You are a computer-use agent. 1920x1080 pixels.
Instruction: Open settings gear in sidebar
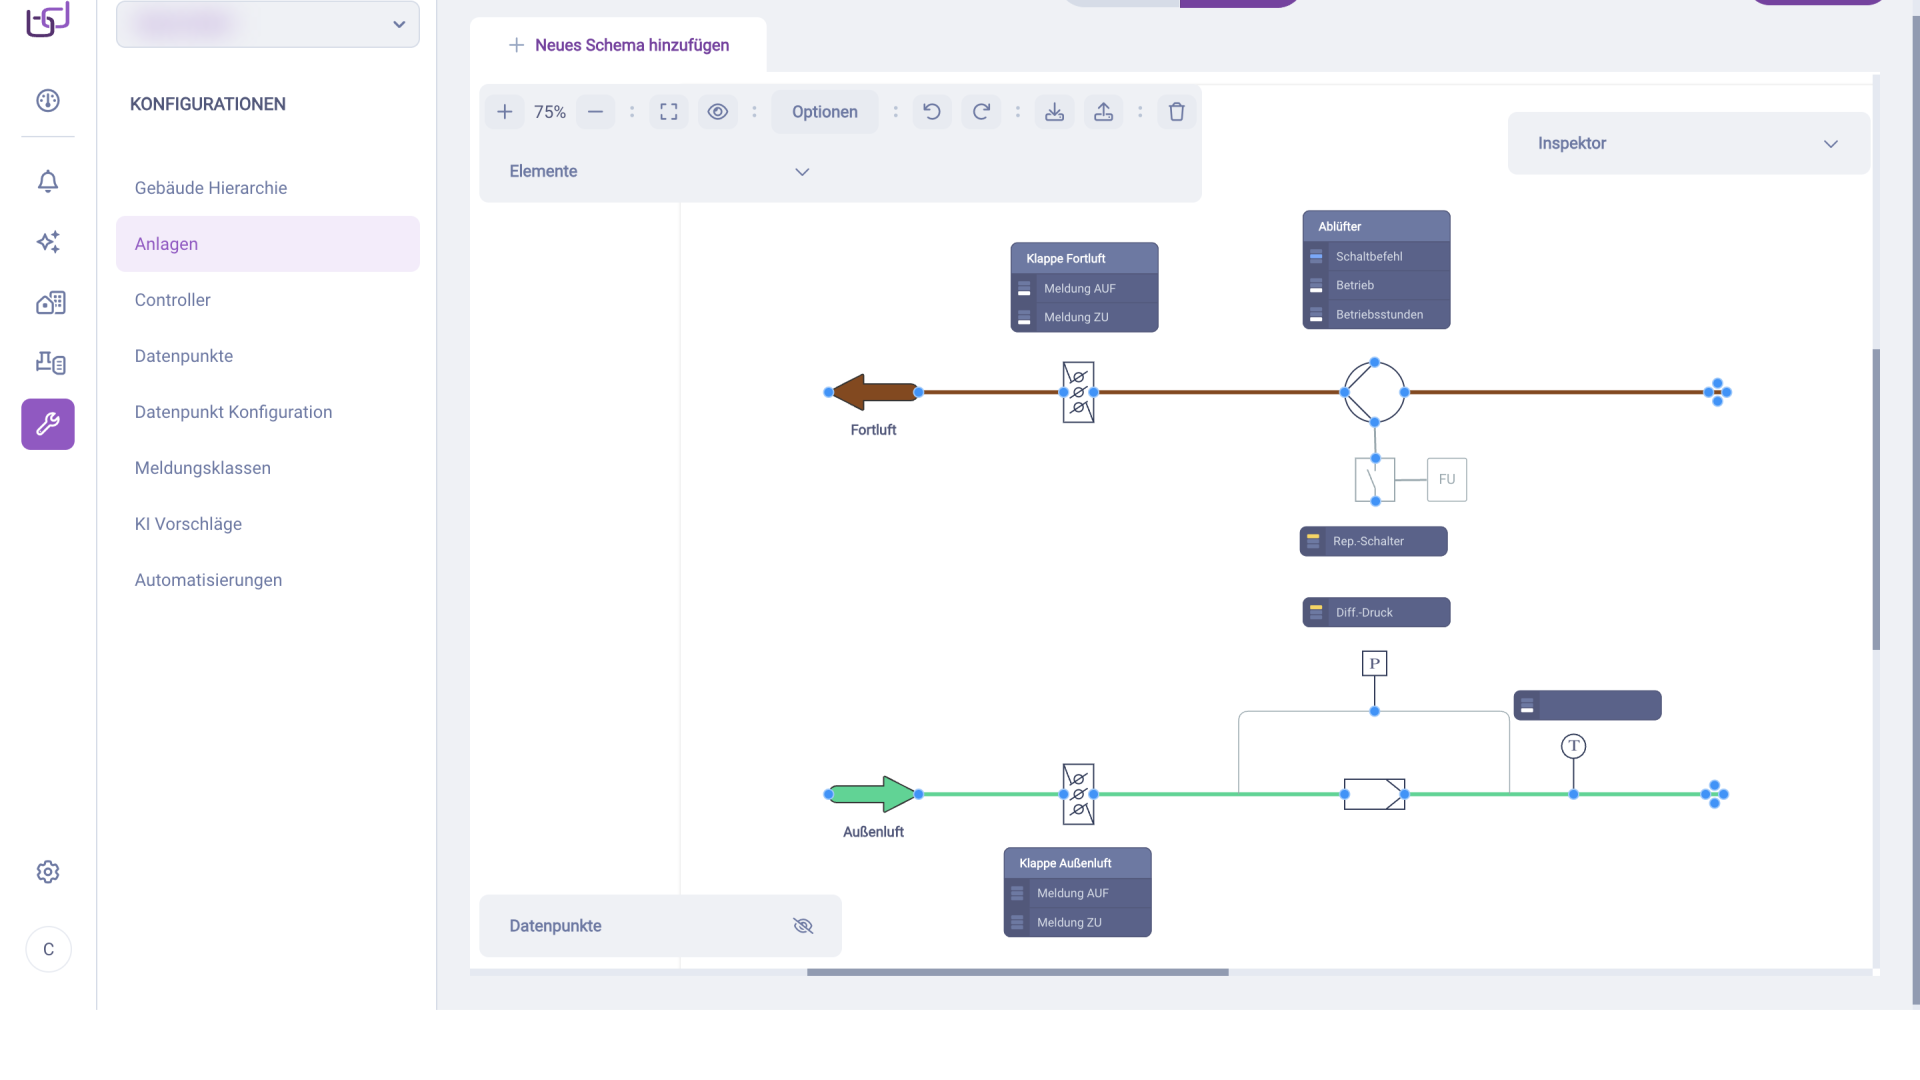(48, 872)
